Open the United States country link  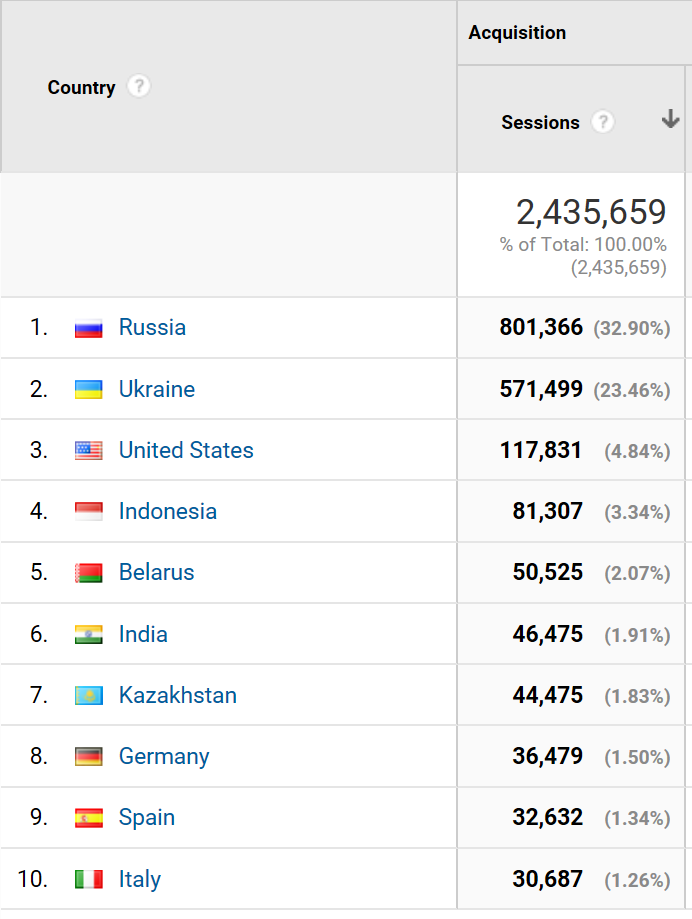pyautogui.click(x=186, y=450)
